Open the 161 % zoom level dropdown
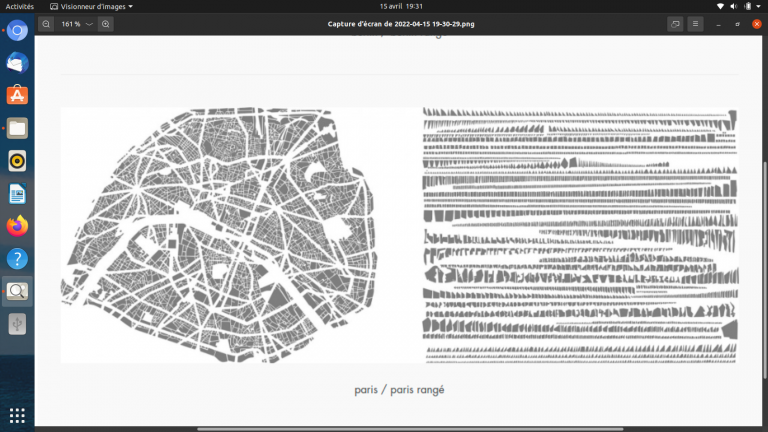The height and width of the screenshot is (432, 768). tap(89, 23)
